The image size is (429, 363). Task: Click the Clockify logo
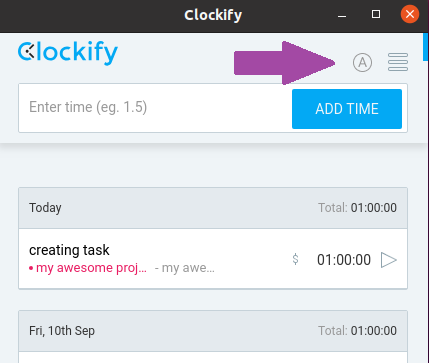pos(68,53)
